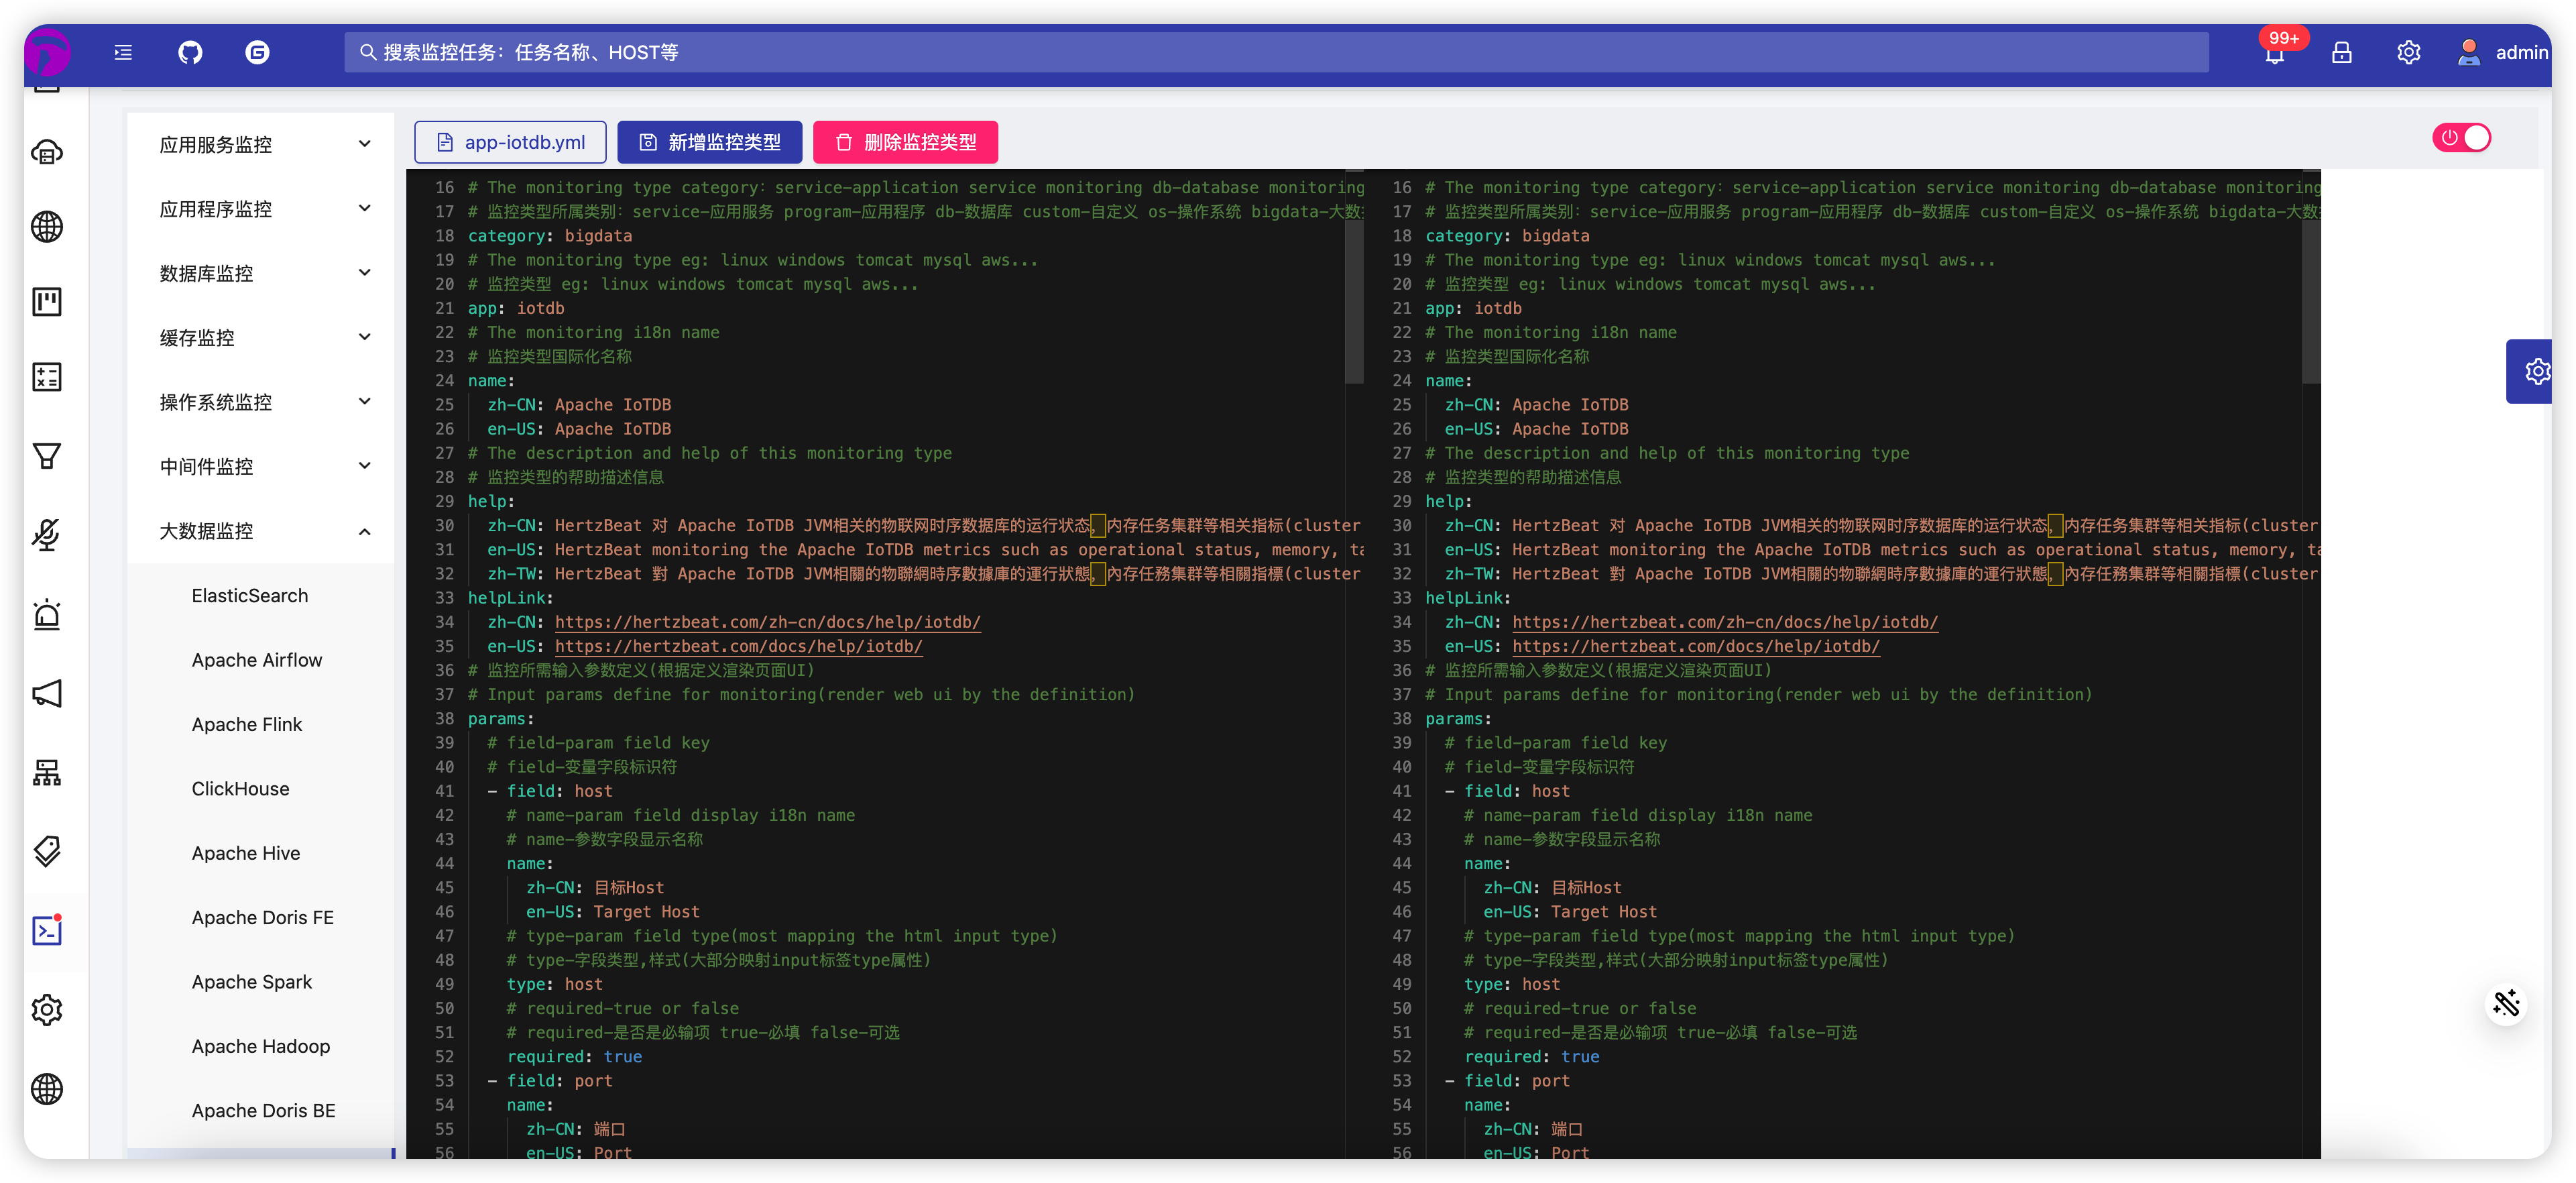Open the zh-CN hertzbeat help link

tap(767, 622)
